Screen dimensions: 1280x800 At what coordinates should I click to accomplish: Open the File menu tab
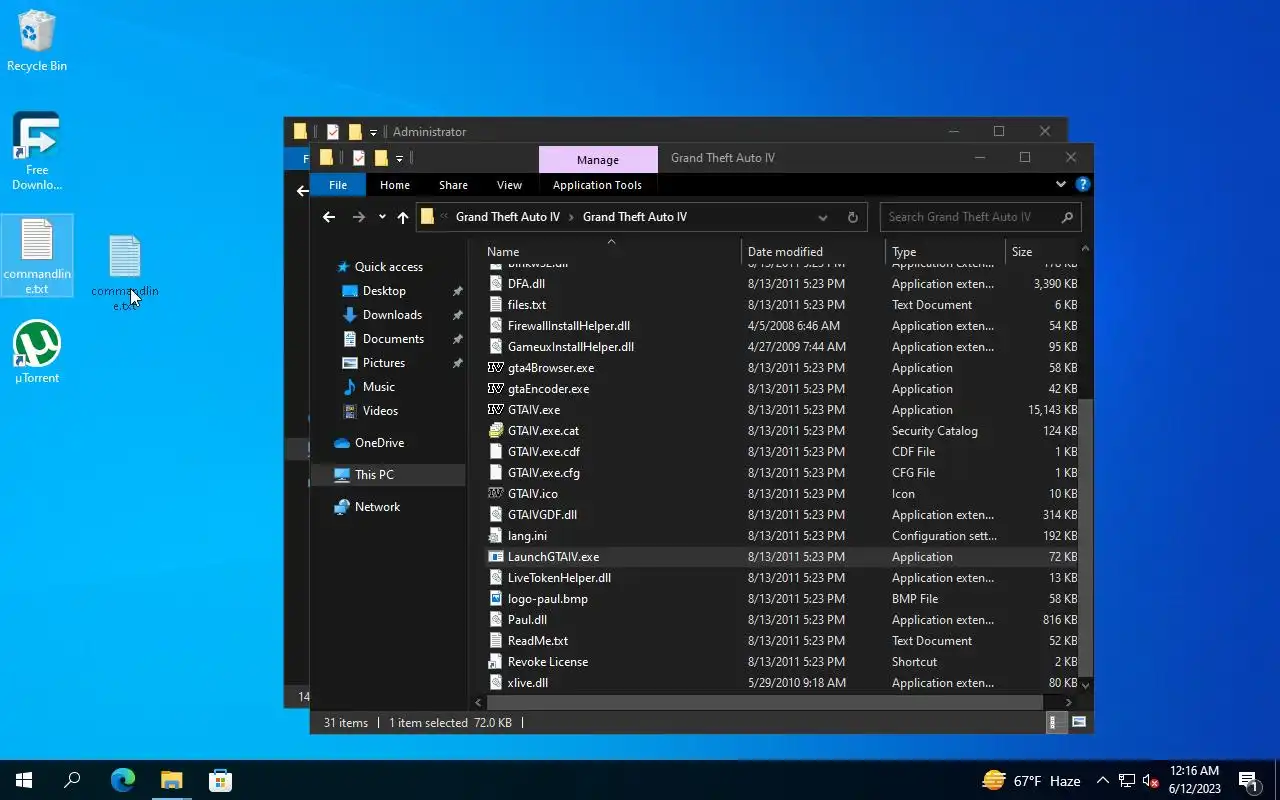[338, 185]
